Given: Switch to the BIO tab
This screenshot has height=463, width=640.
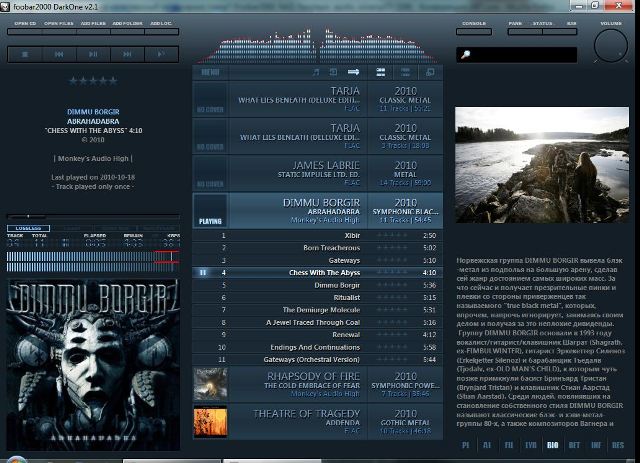Looking at the screenshot, I should (552, 445).
